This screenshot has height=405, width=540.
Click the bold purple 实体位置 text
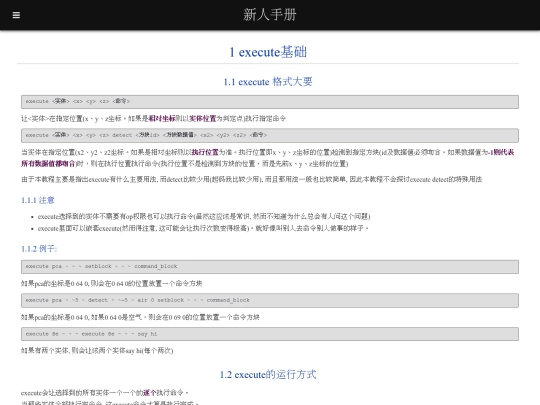[x=202, y=118]
